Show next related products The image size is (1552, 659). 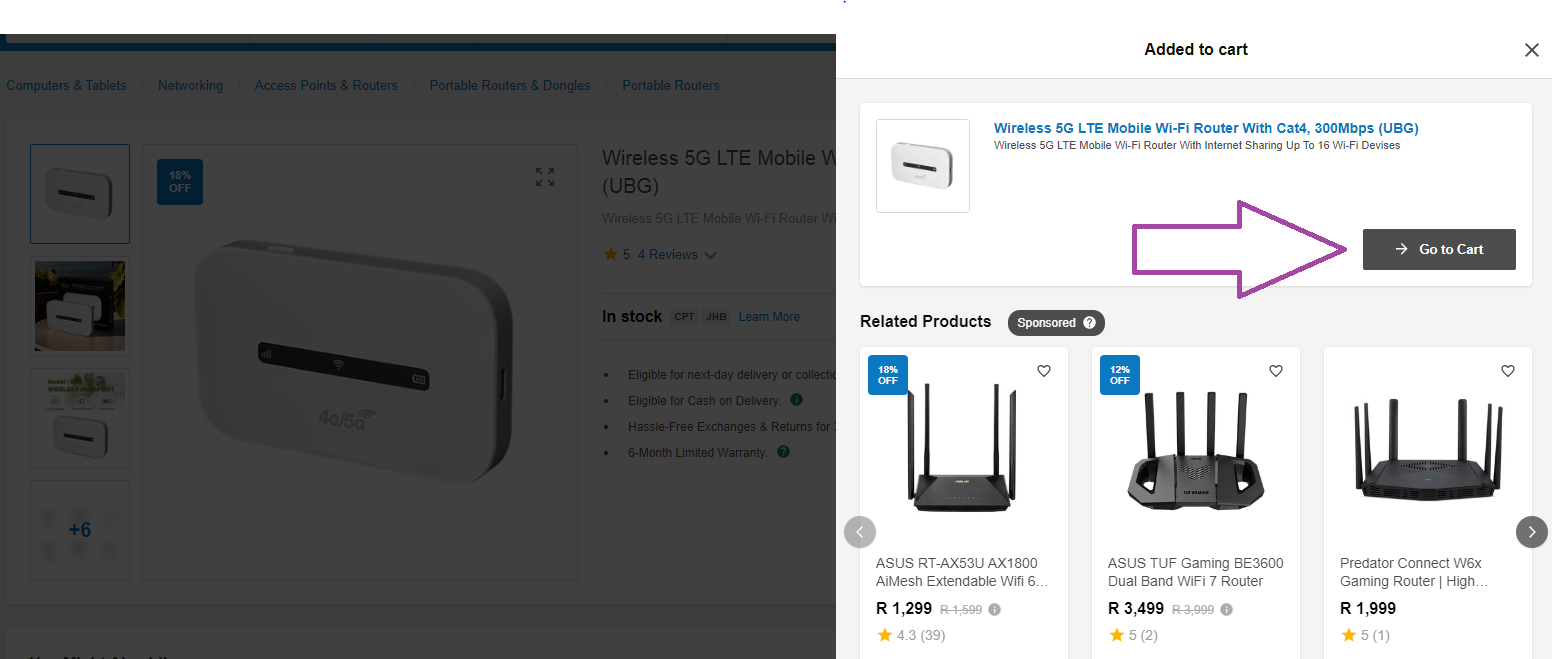[1532, 532]
